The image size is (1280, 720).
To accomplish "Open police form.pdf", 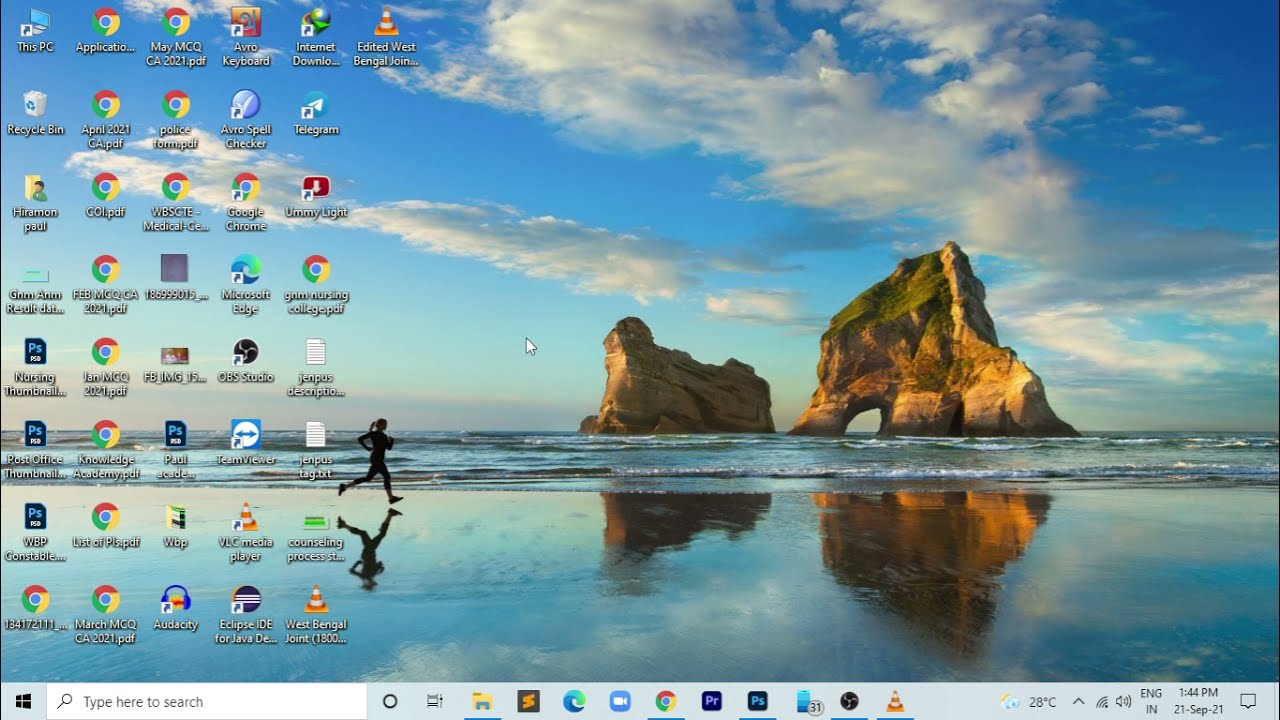I will 176,120.
